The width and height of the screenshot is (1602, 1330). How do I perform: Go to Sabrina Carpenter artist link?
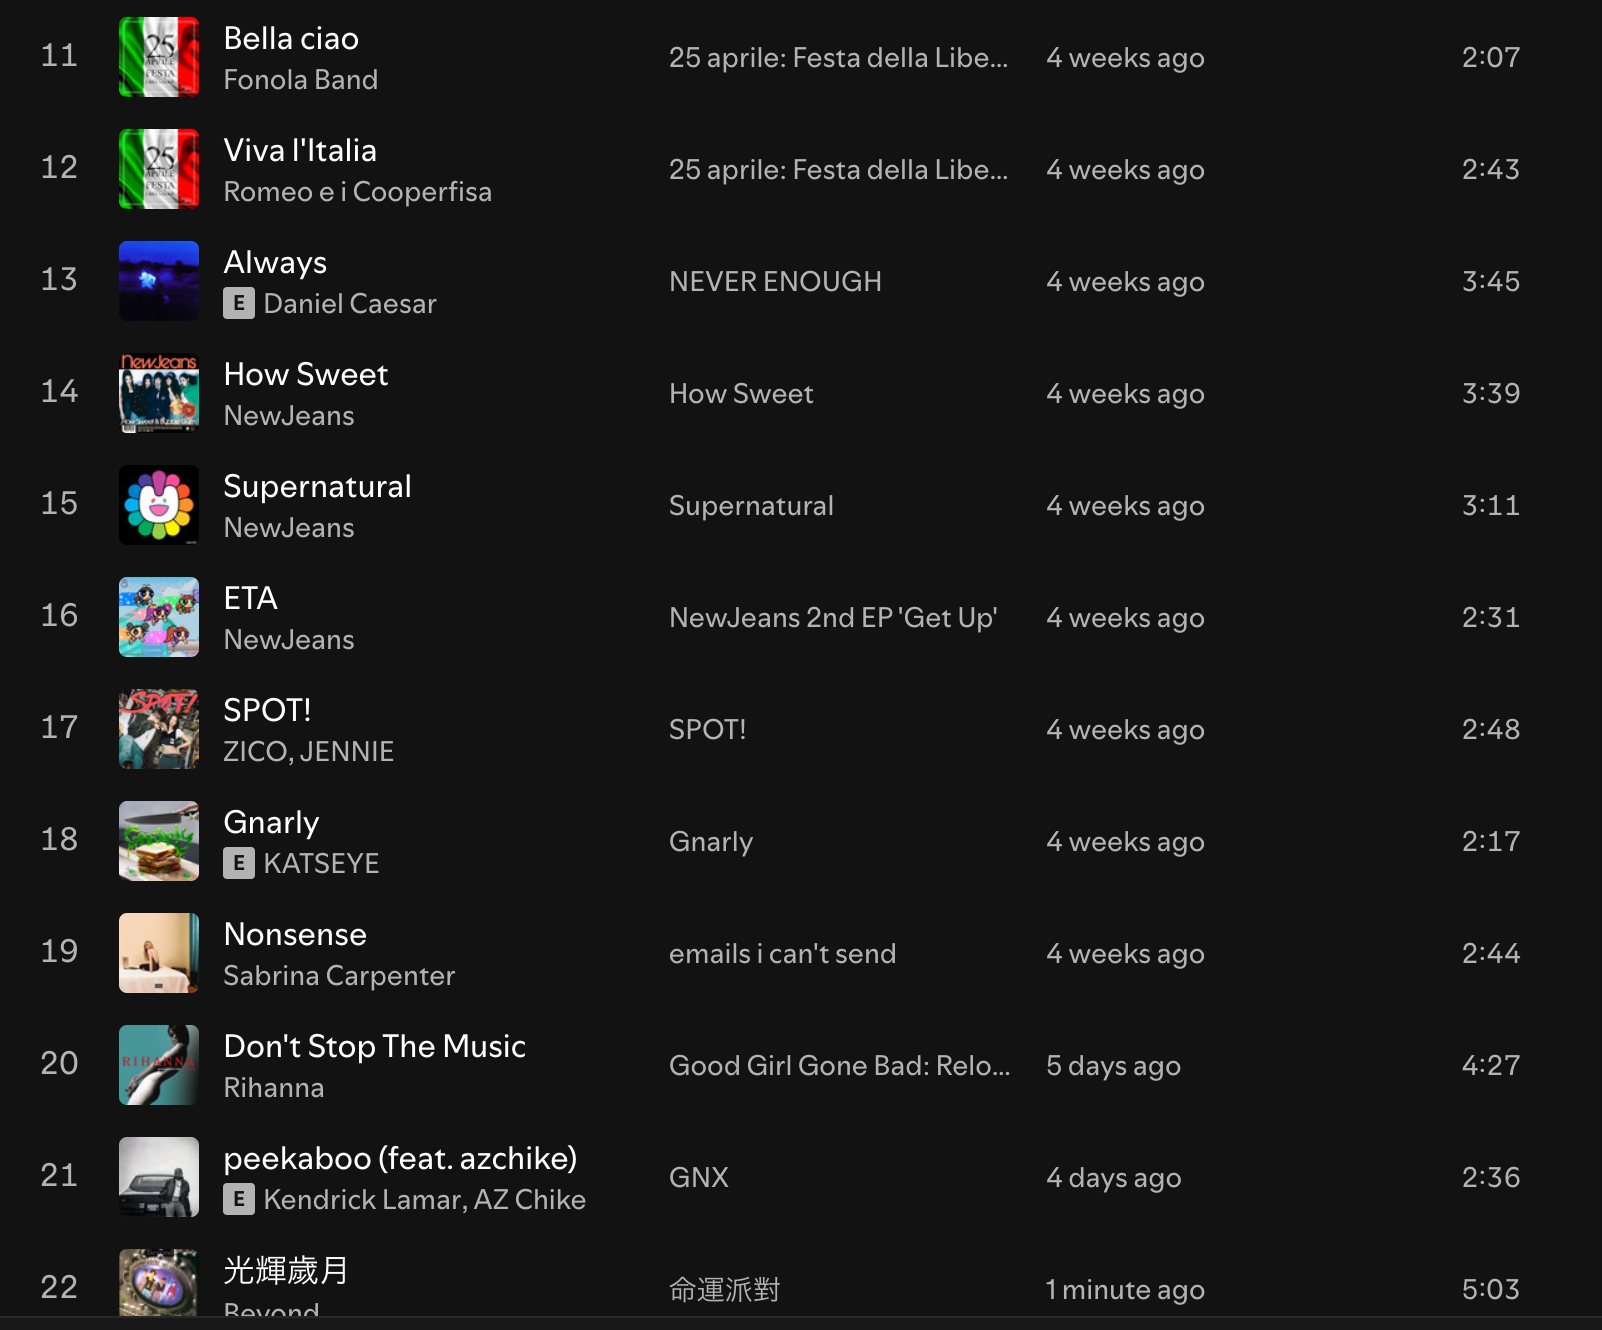(x=339, y=976)
